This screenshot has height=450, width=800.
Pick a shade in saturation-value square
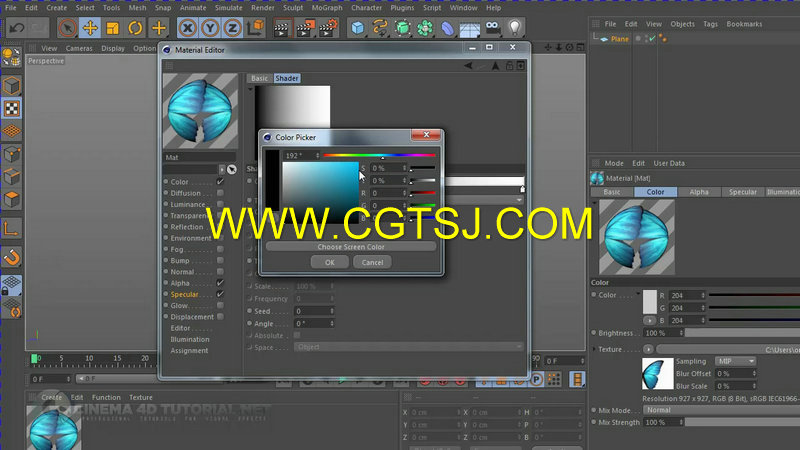[320, 192]
